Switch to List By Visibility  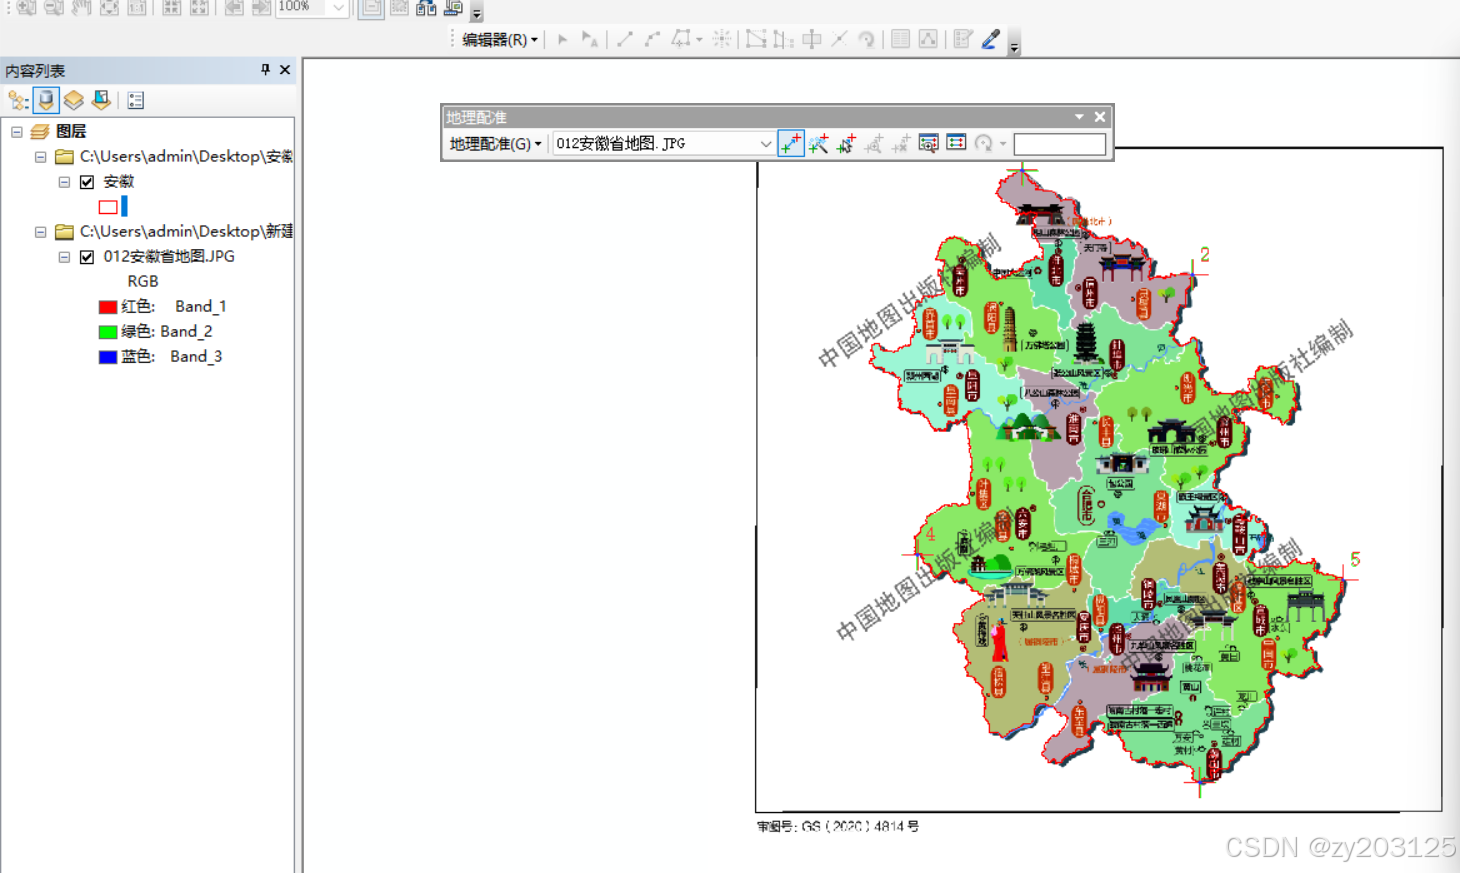coord(74,100)
